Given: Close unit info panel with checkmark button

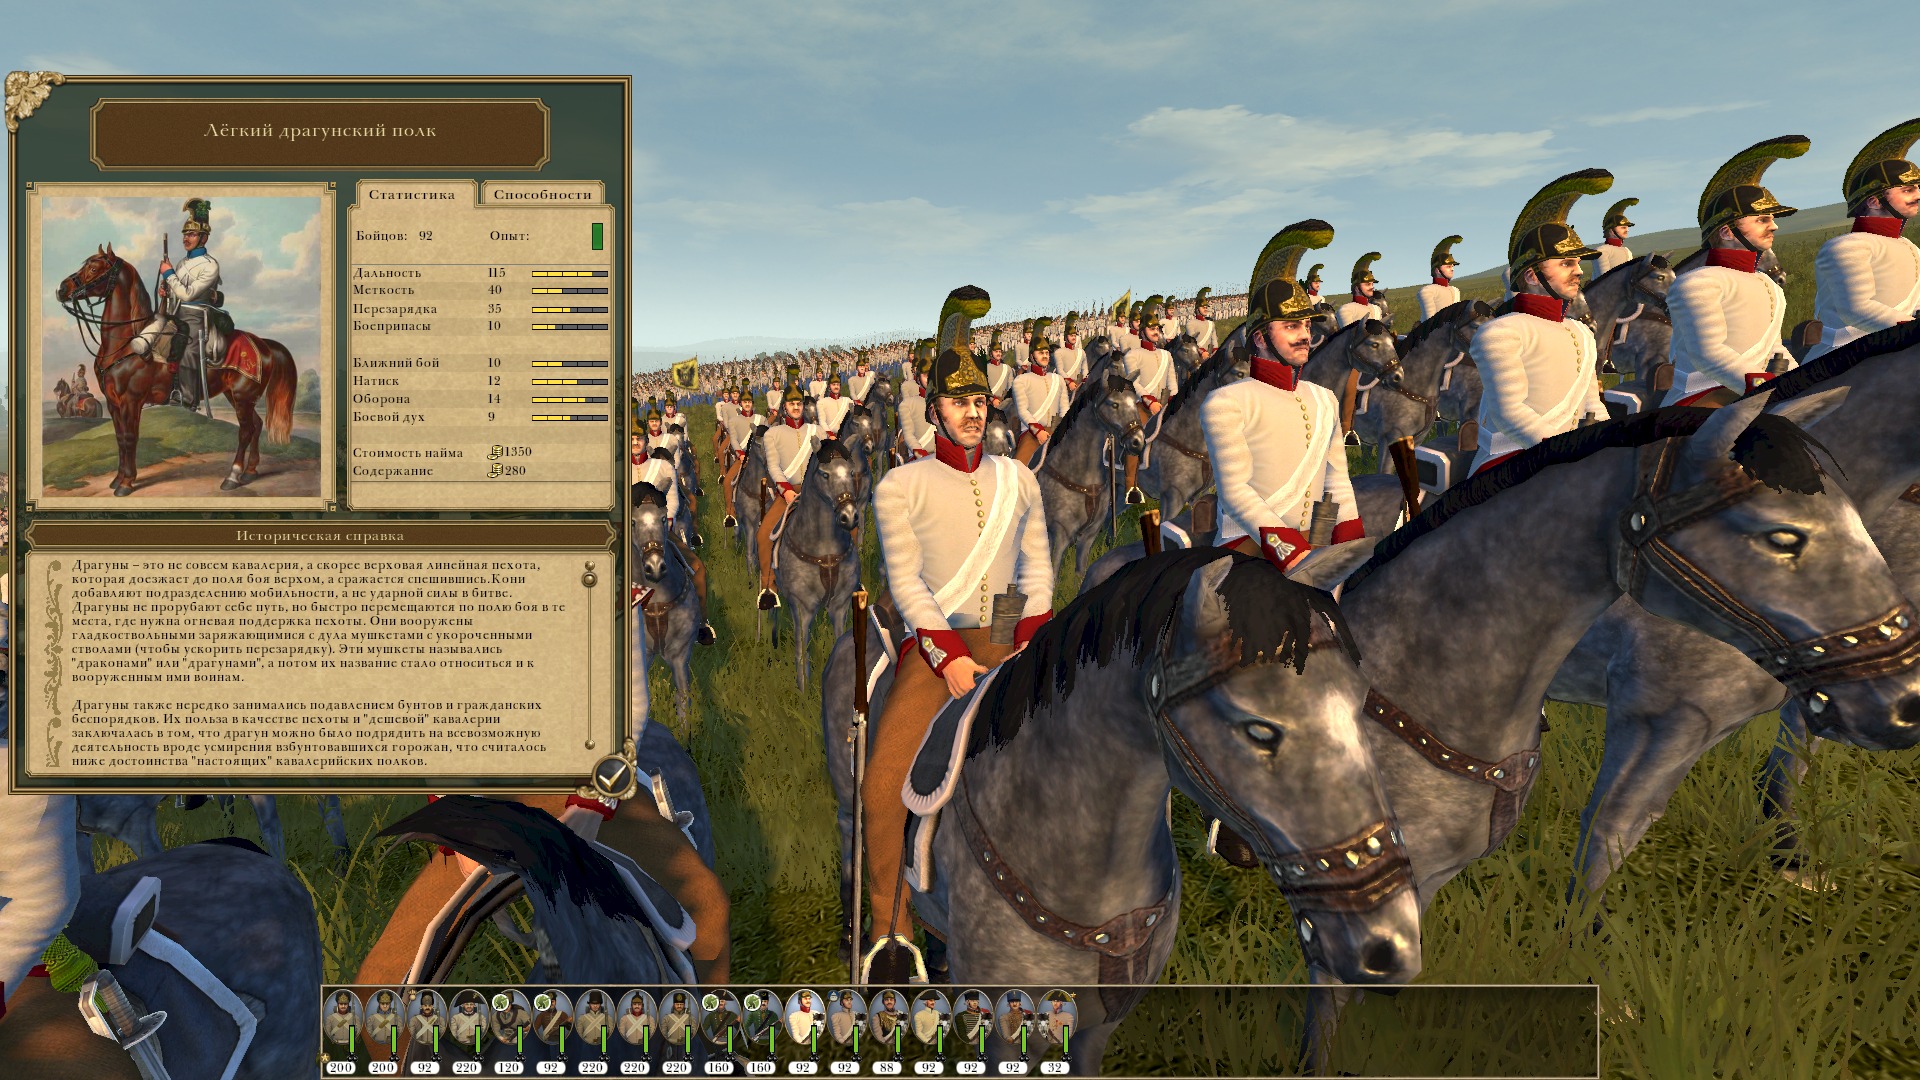Looking at the screenshot, I should tap(612, 775).
